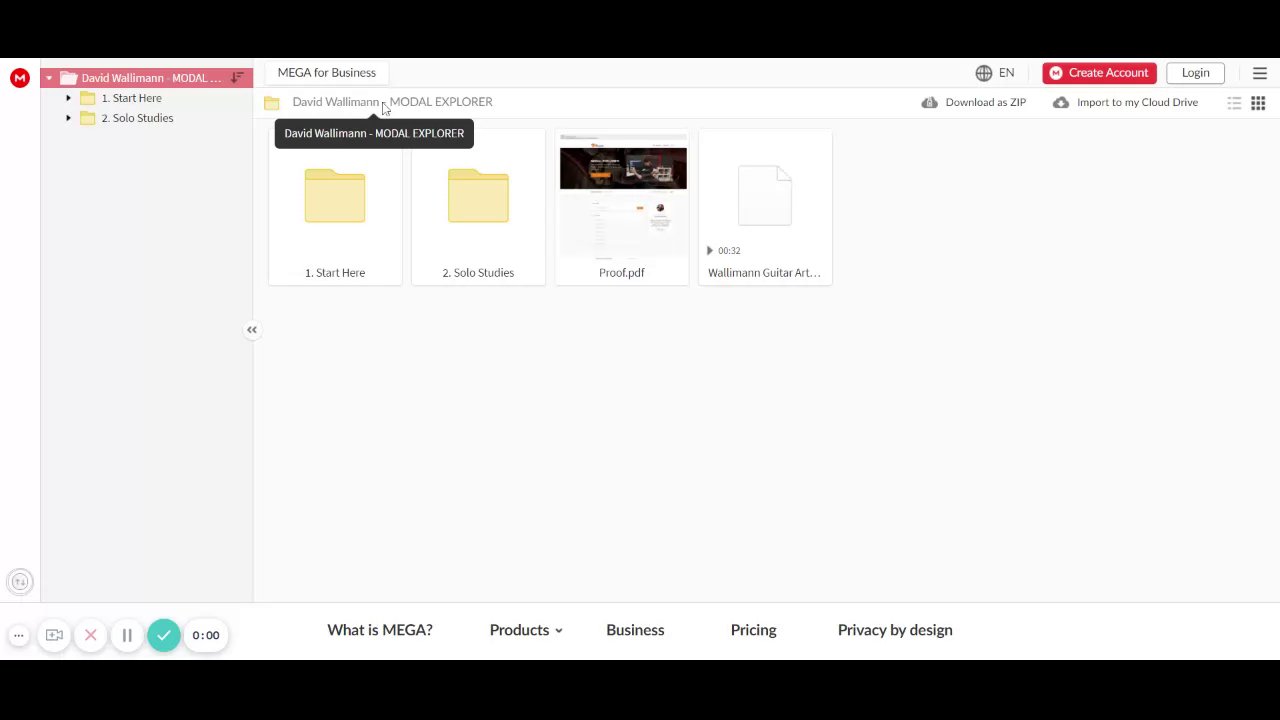The height and width of the screenshot is (720, 1280).
Task: Open the Business footer link
Action: click(635, 630)
